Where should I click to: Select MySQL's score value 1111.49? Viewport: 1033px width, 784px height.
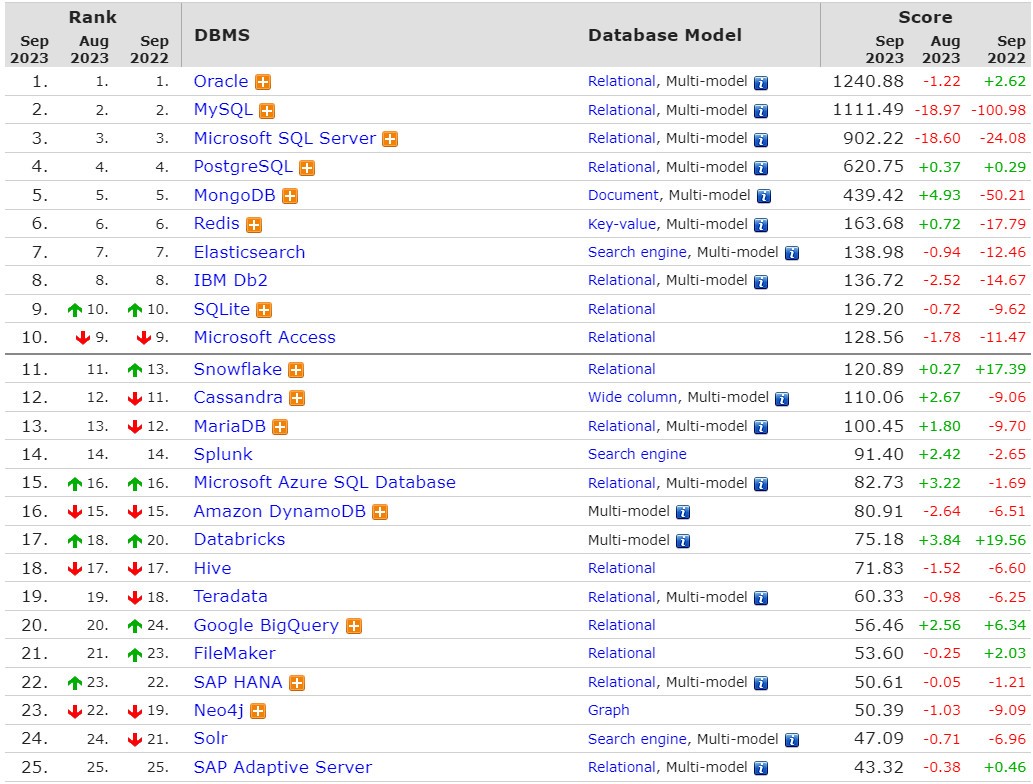(x=868, y=109)
